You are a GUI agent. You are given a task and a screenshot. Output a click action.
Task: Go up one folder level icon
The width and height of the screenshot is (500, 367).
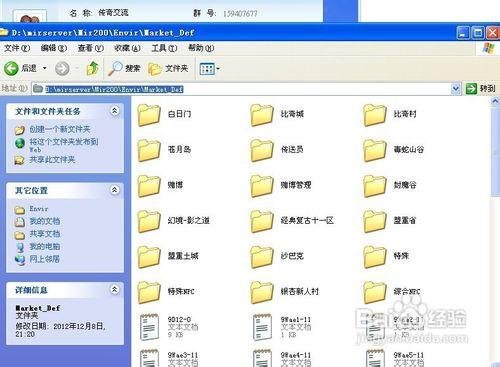(x=92, y=68)
